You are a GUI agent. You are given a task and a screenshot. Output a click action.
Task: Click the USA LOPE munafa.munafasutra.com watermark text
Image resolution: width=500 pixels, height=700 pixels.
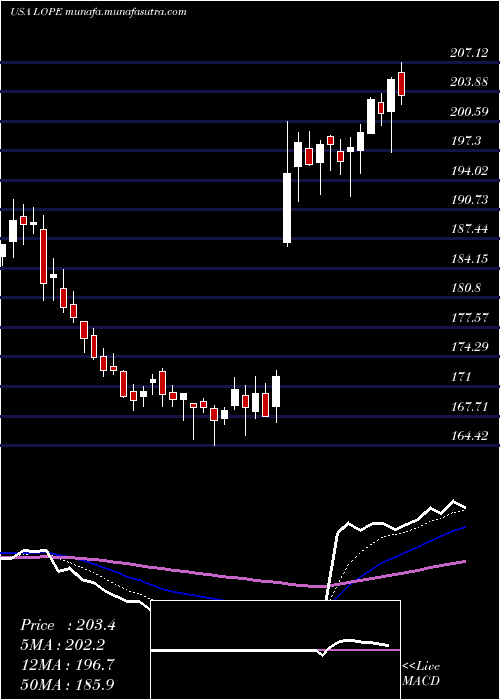coord(98,12)
